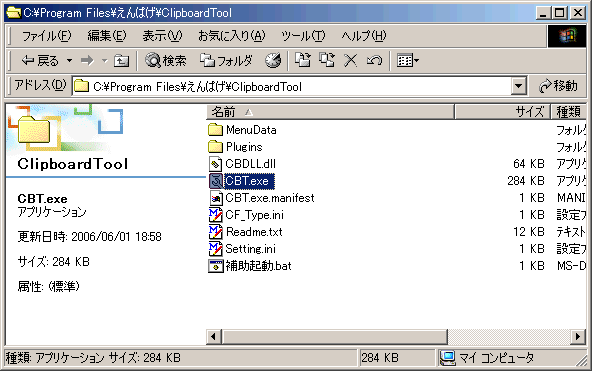Screen dimensions: 592x371
Task: Click the horizontal scrollbar thumb
Action: click(335, 336)
